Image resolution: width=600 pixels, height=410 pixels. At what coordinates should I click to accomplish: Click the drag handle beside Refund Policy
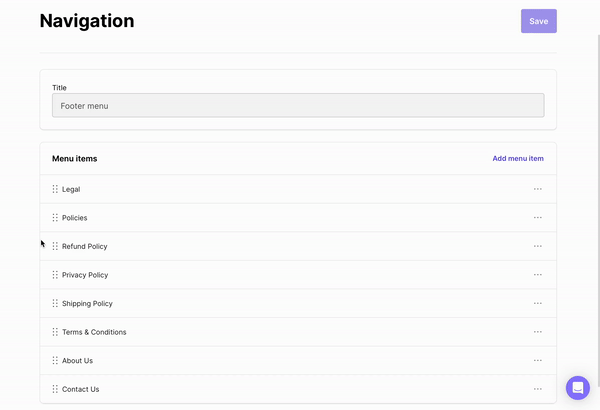point(55,246)
